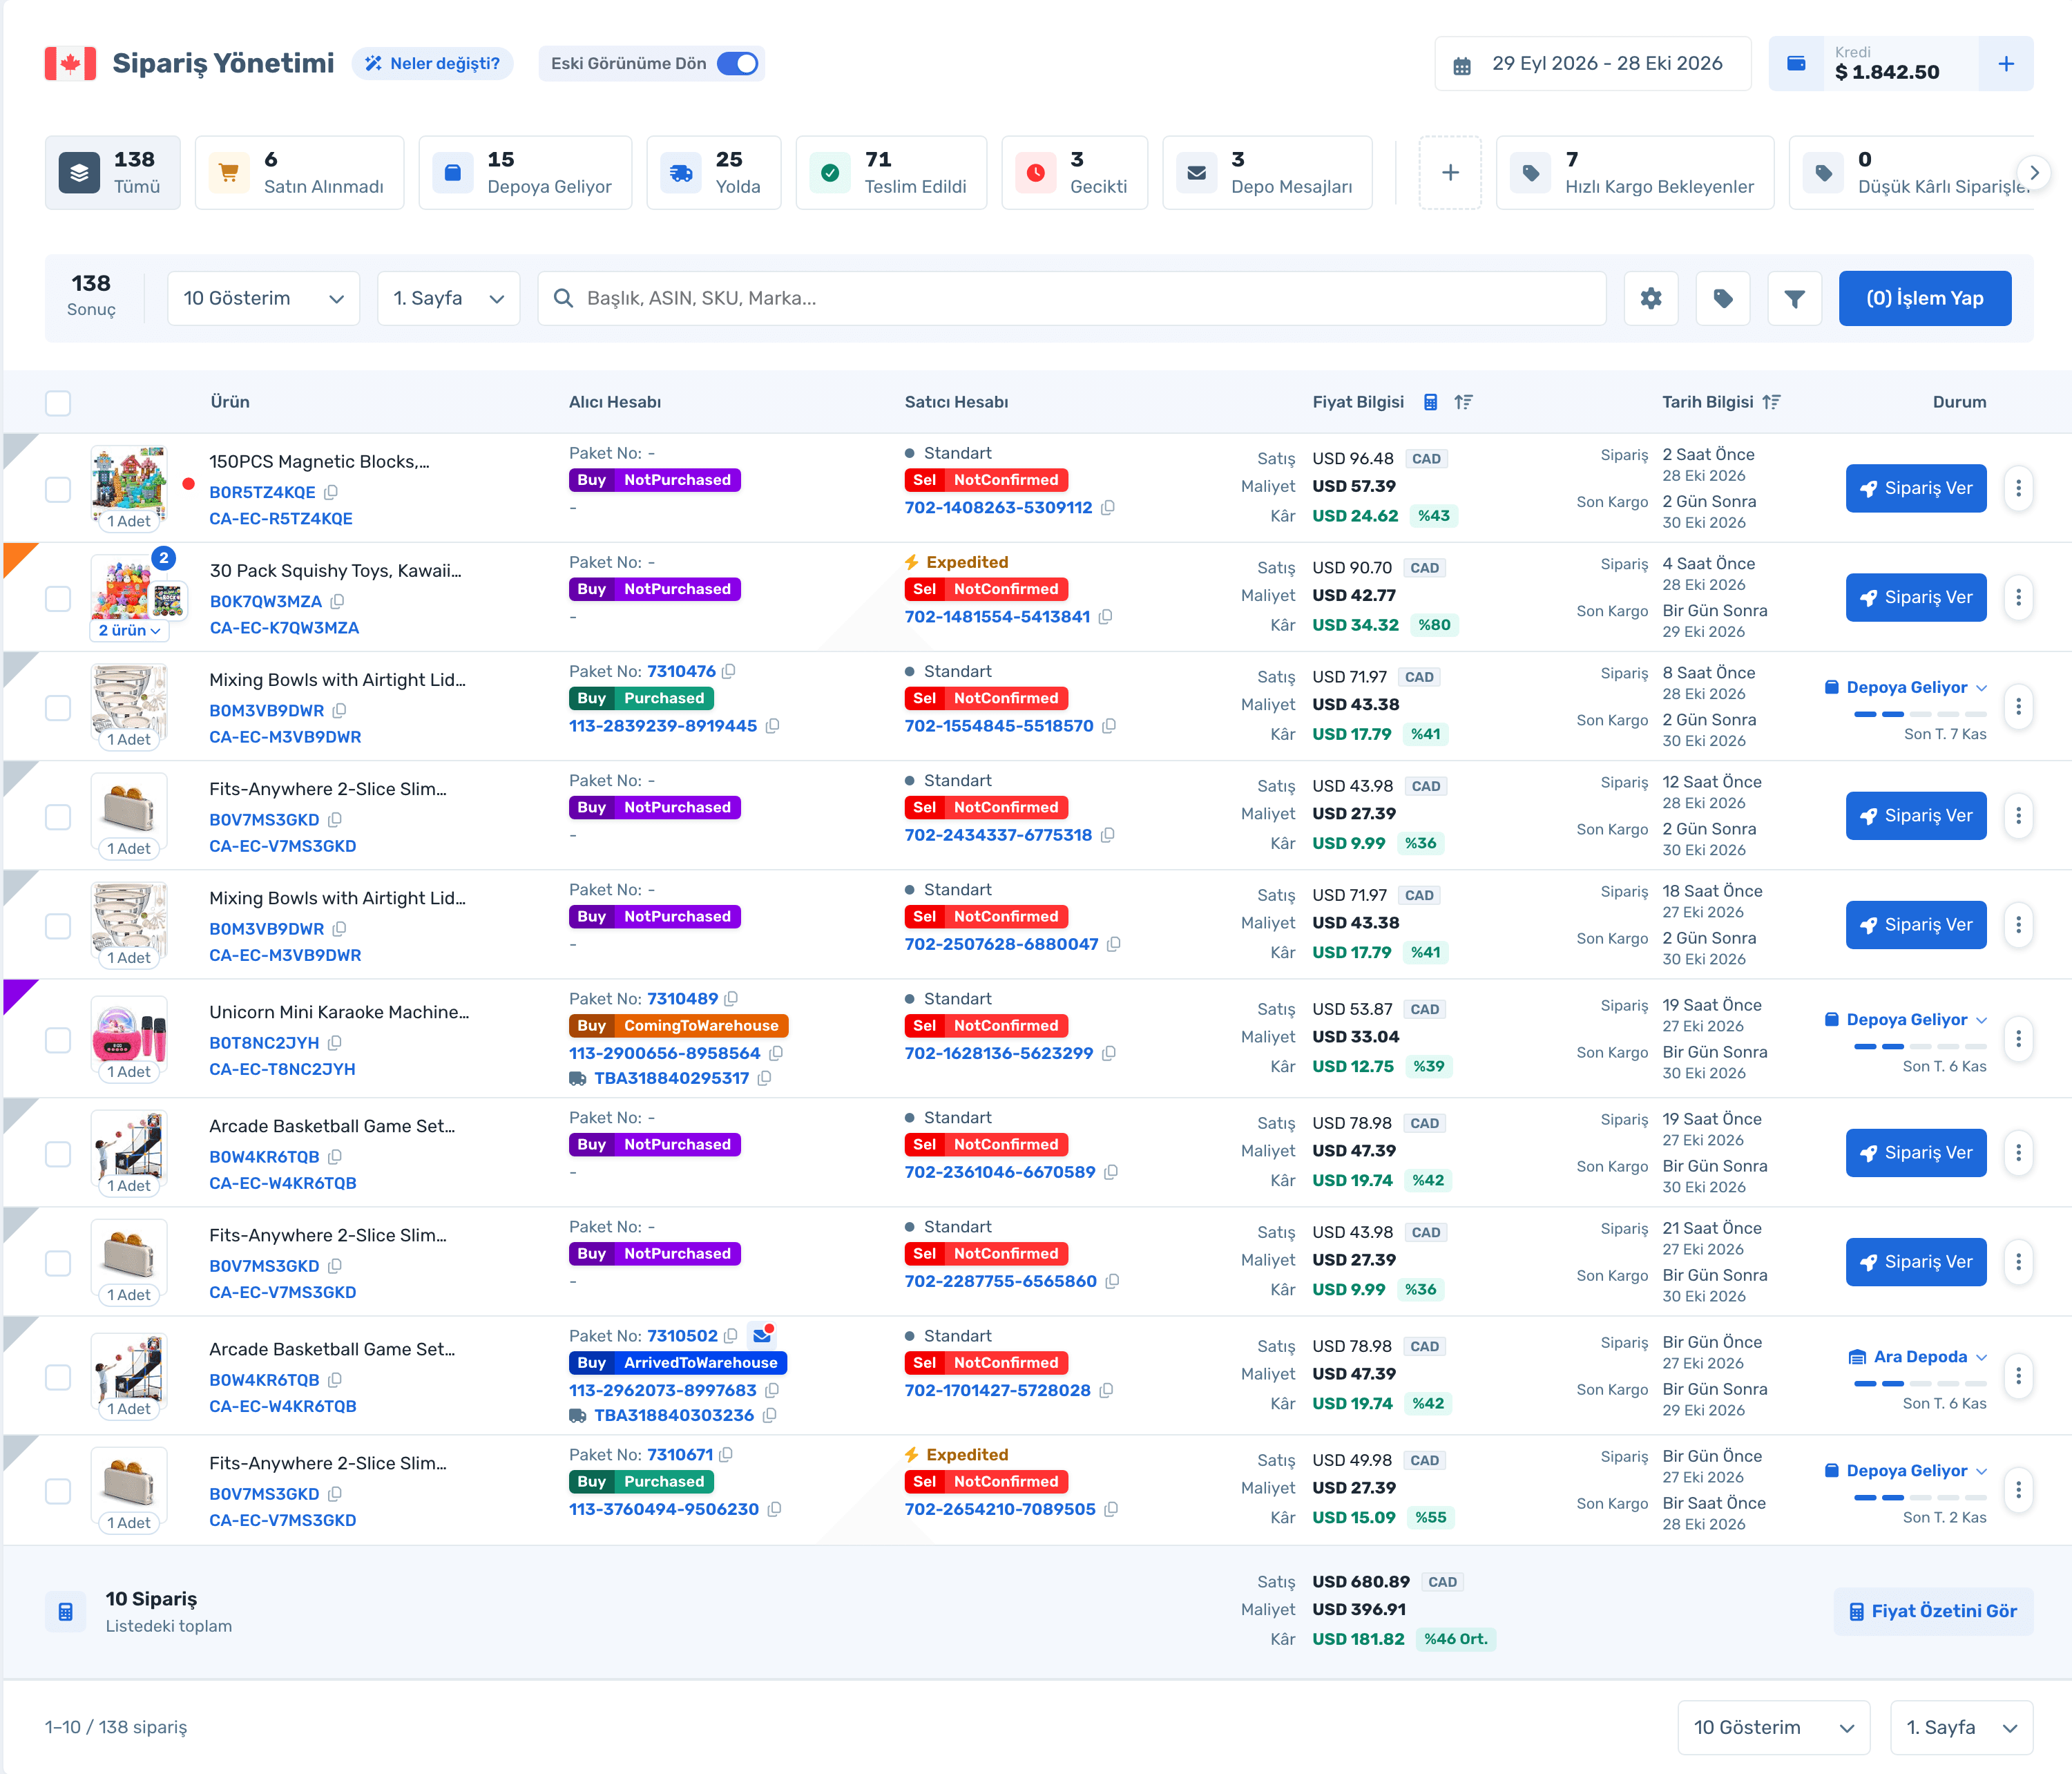Click the calculator icon next to Fiyat Bilgisi
This screenshot has height=1774, width=2072.
(1431, 402)
